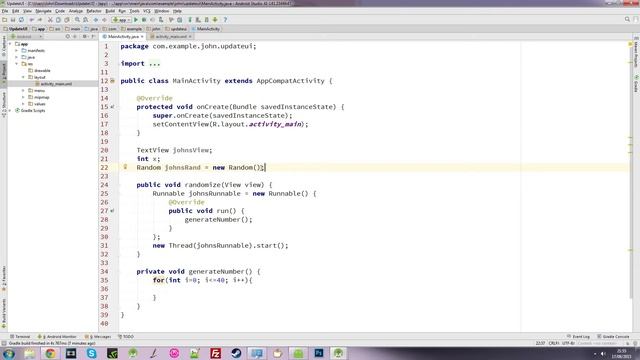Image resolution: width=640 pixels, height=360 pixels.
Task: Select the MainActivity.java editor tab
Action: pyautogui.click(x=123, y=36)
